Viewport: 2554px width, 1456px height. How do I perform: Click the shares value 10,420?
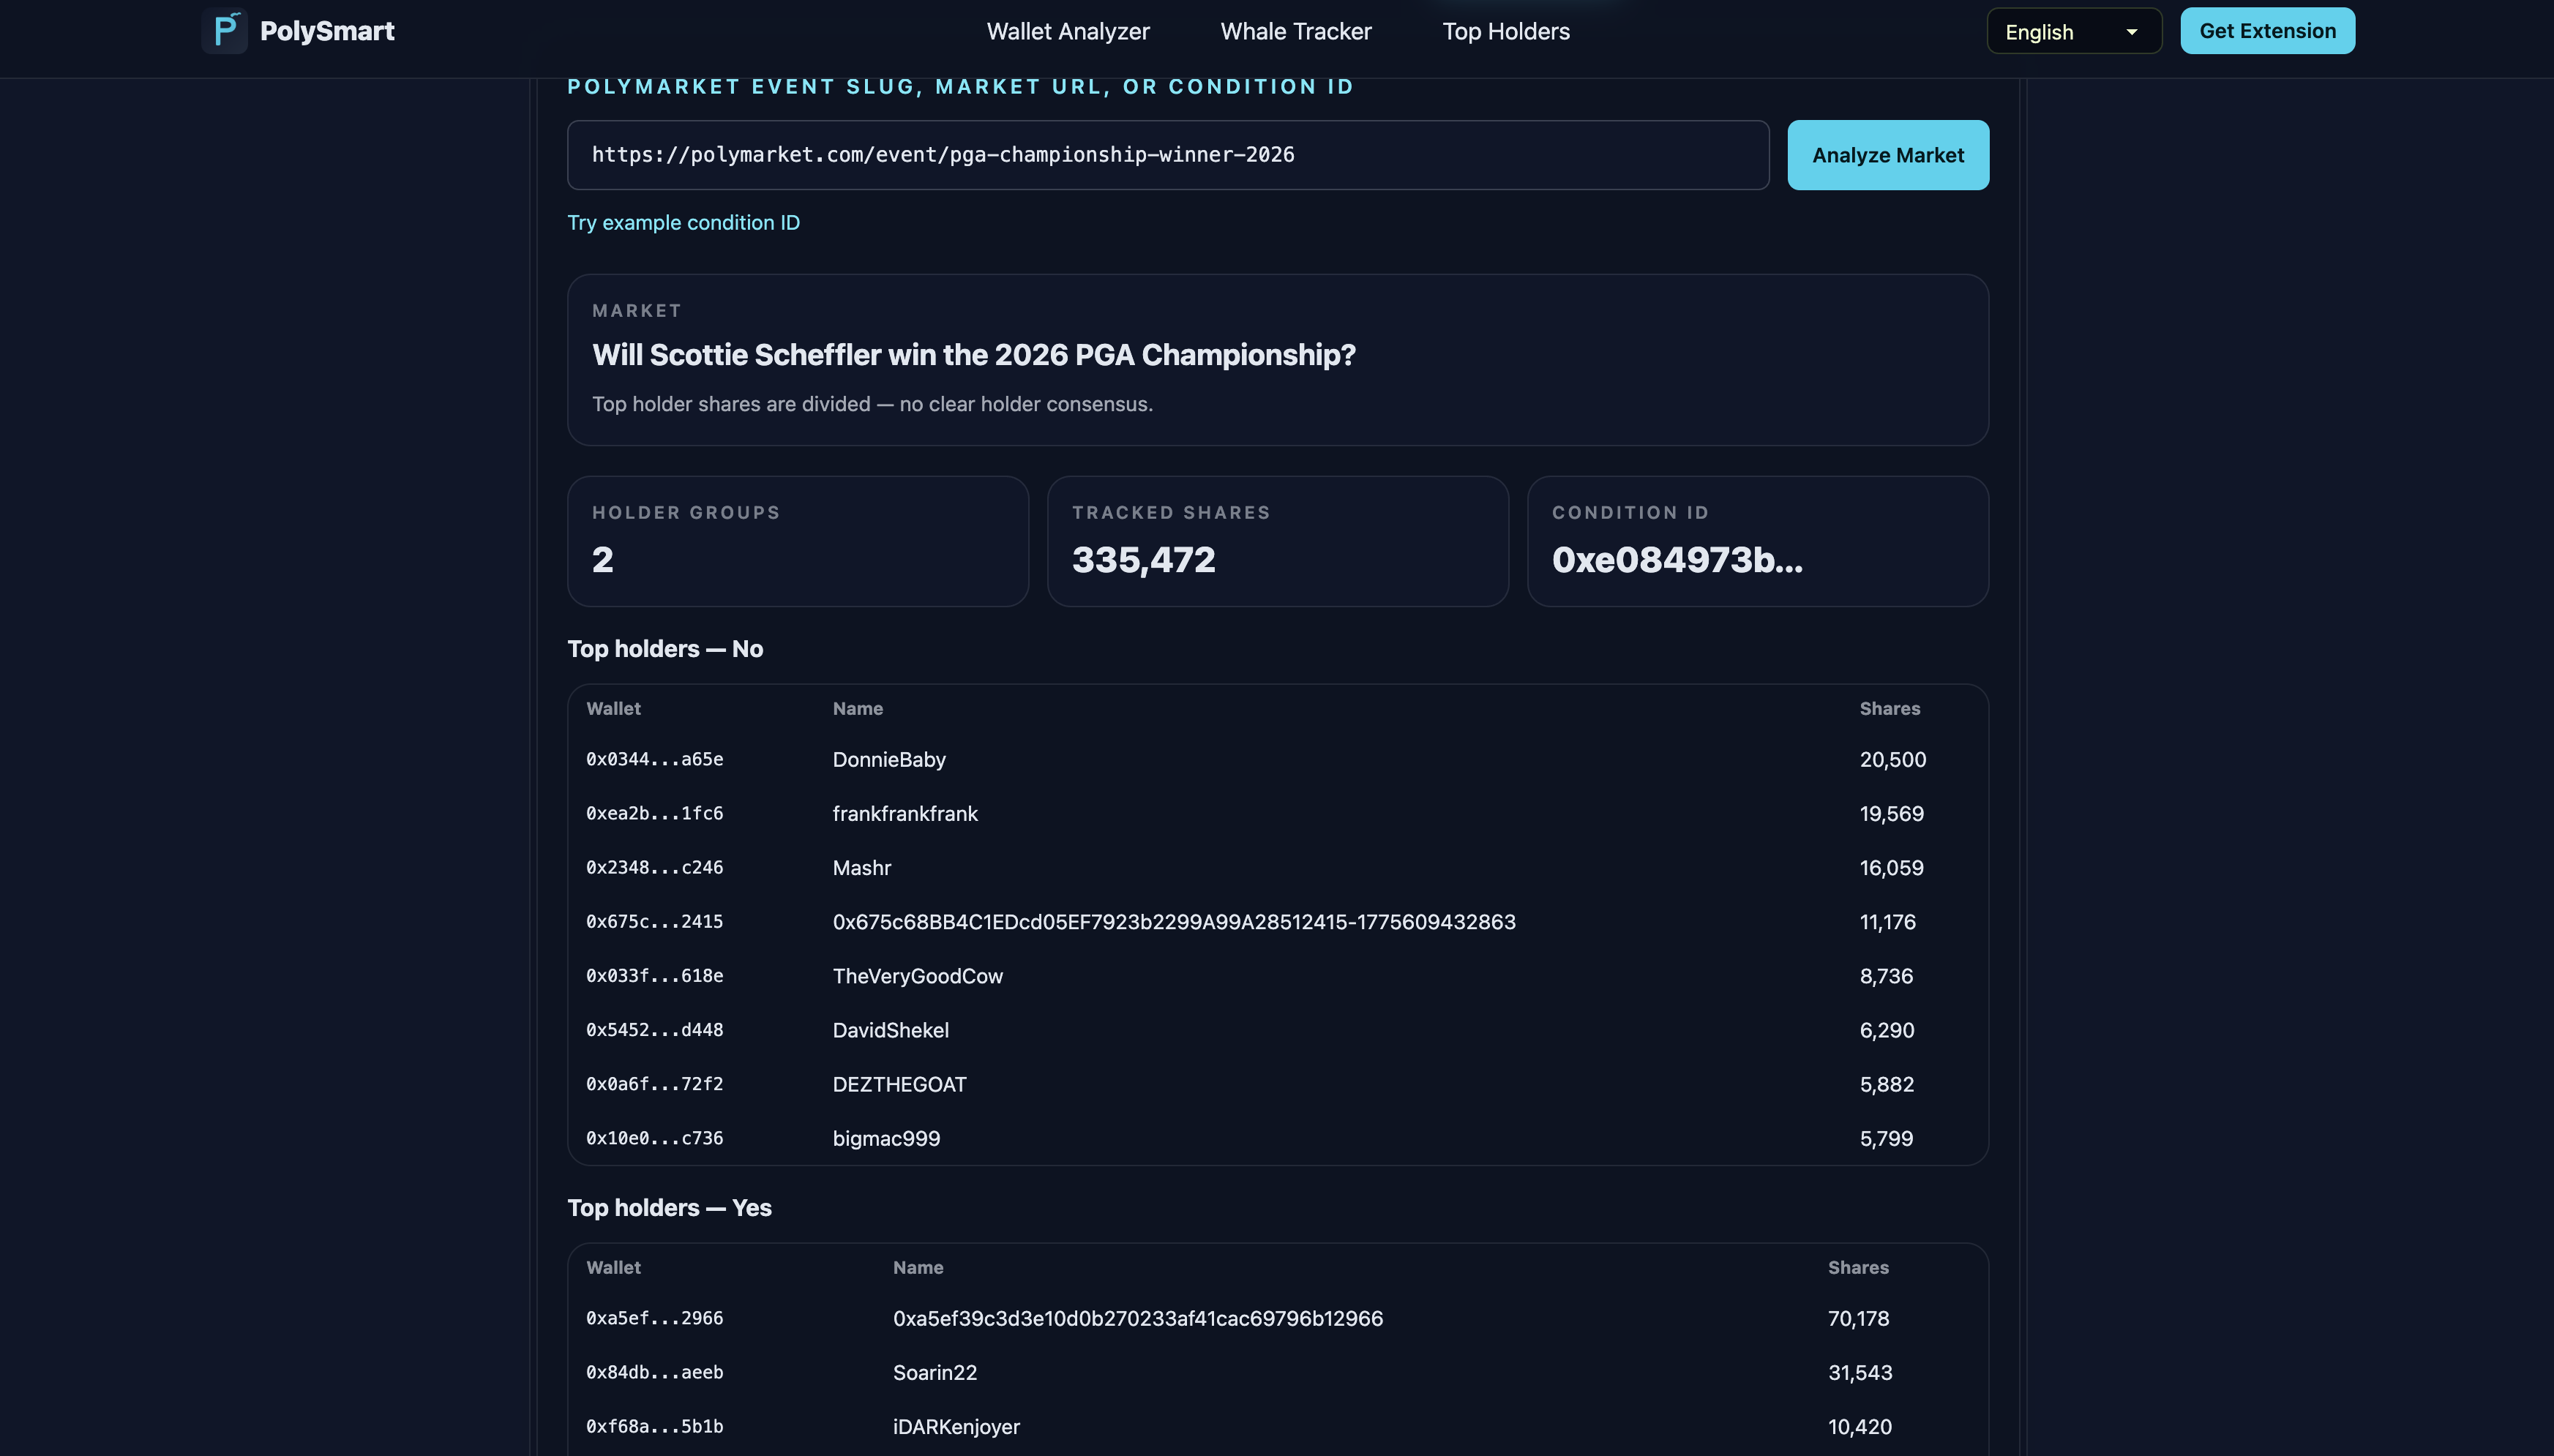tap(1860, 1427)
